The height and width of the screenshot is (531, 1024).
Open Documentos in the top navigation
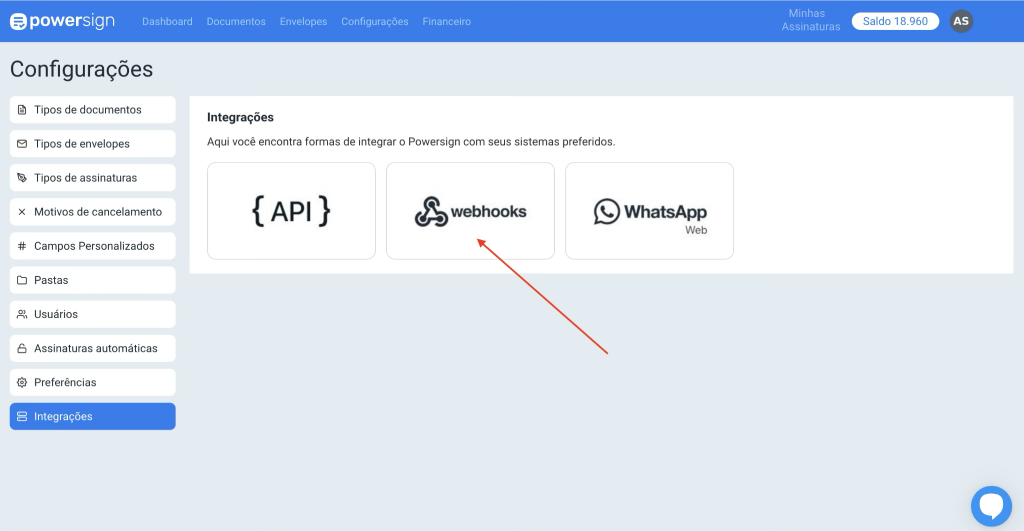click(x=236, y=22)
